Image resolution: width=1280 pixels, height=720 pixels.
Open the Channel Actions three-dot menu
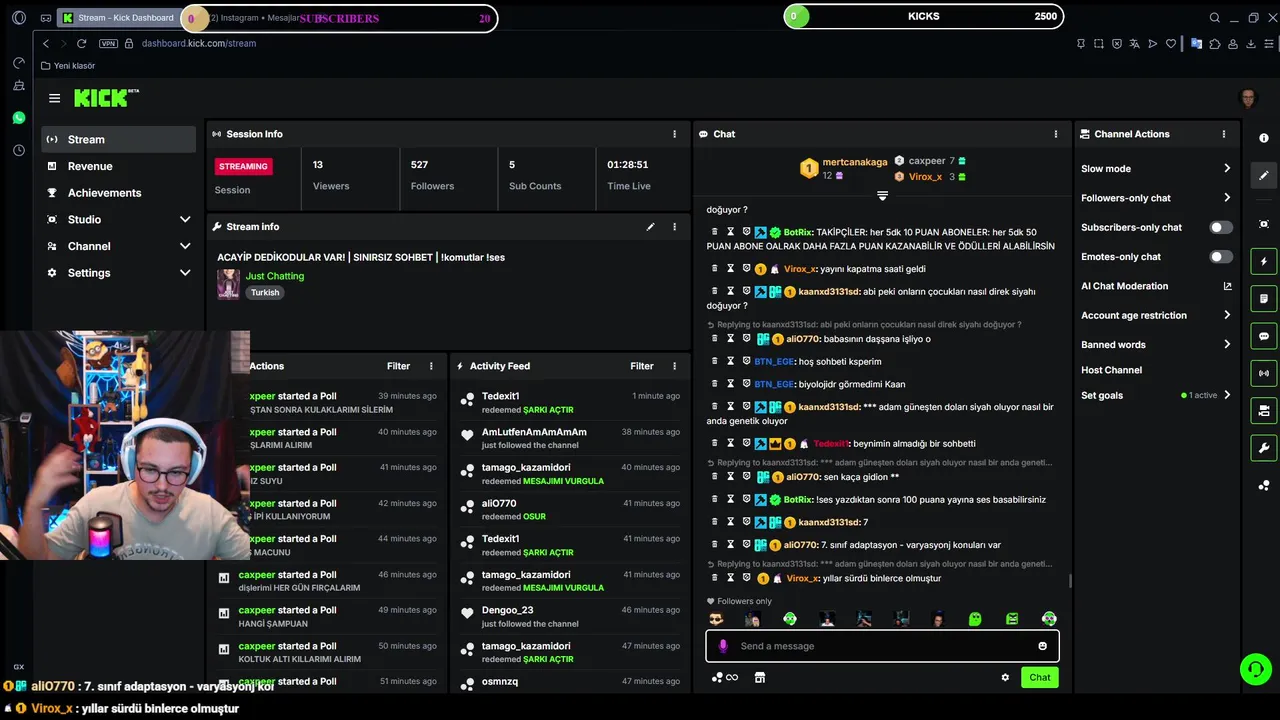coord(1224,134)
